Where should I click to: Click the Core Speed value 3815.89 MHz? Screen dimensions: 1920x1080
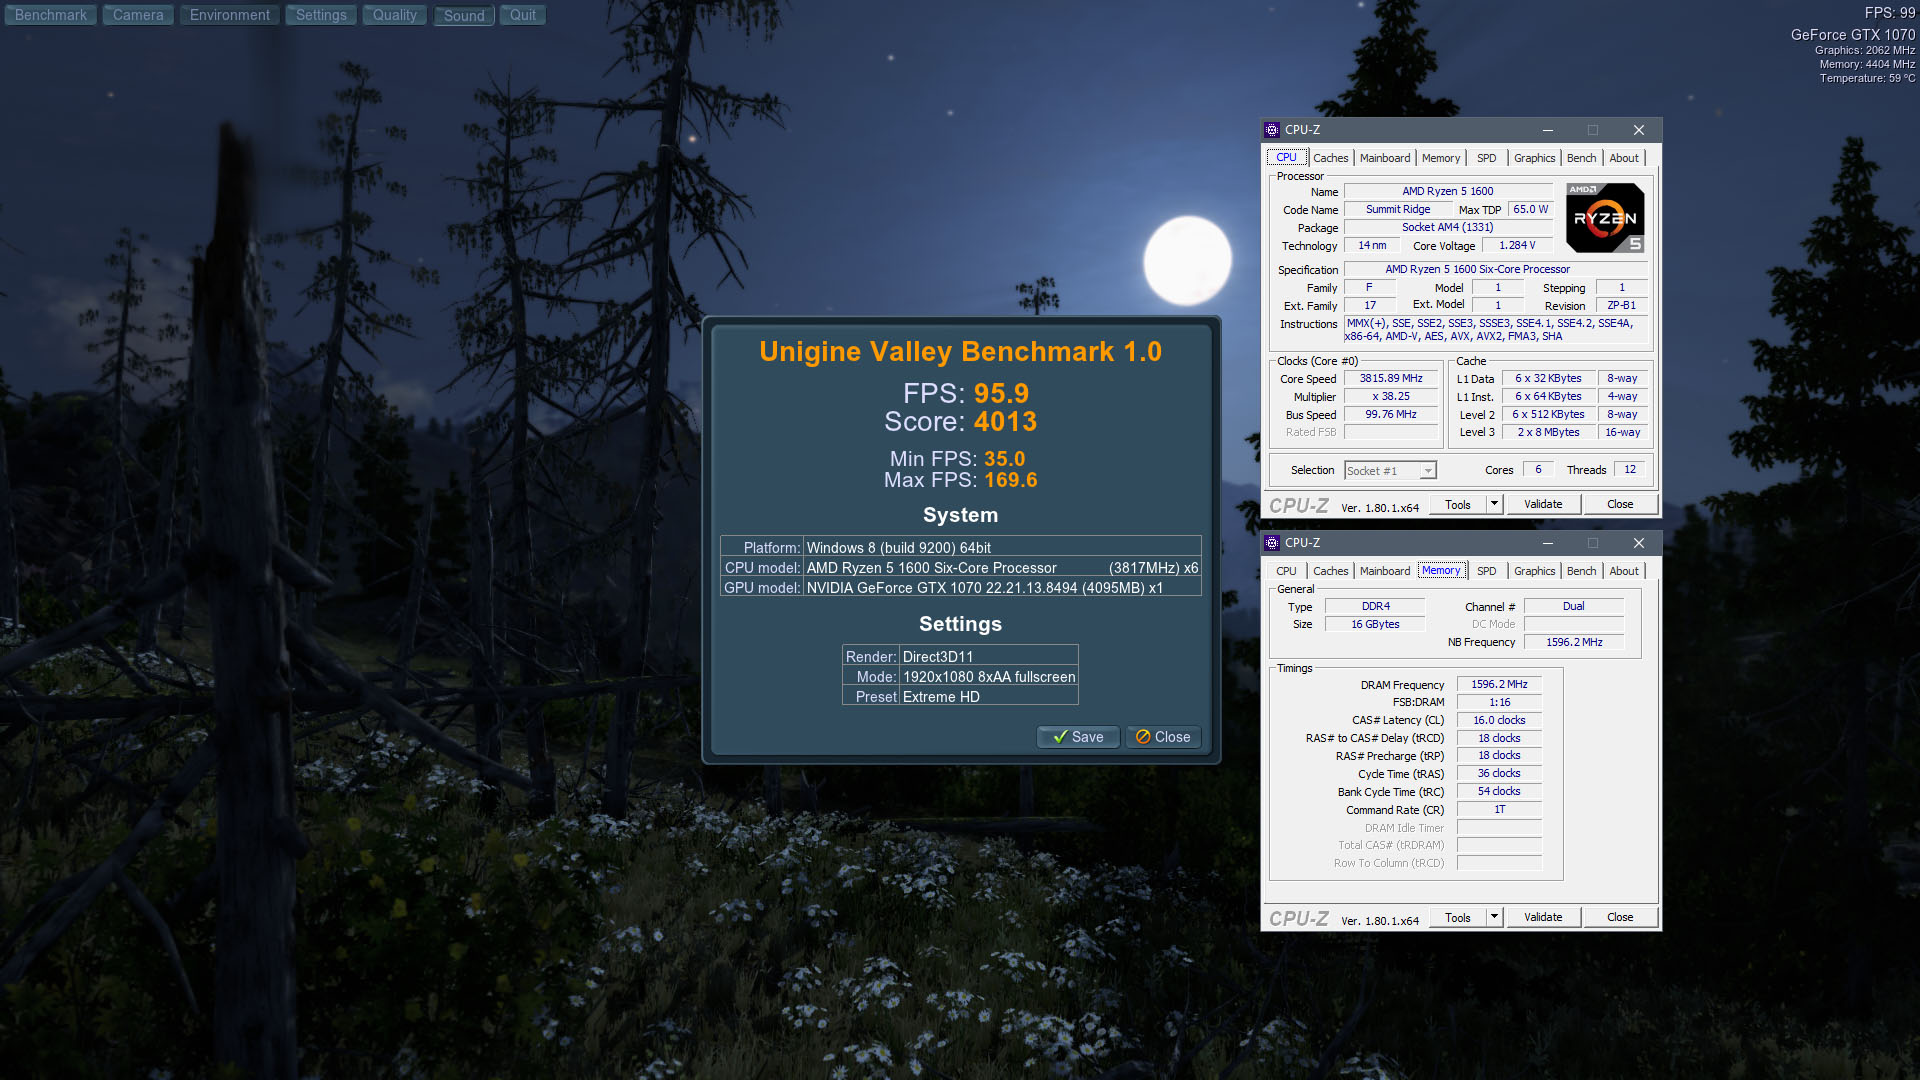[1390, 379]
